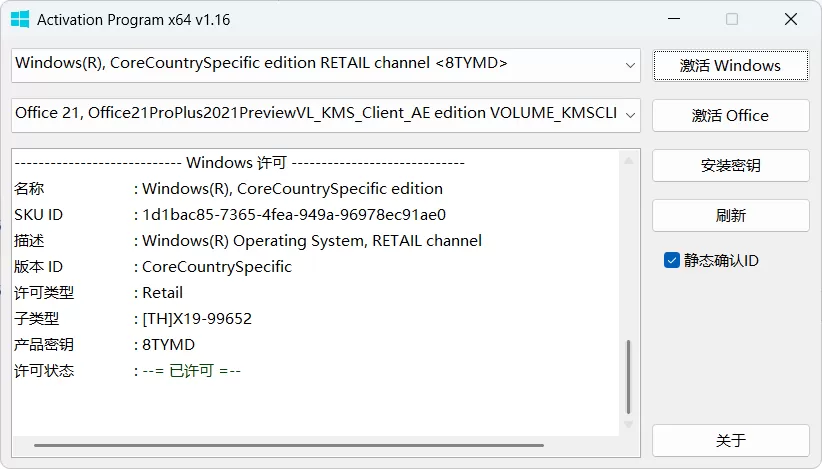Click the 名称 value Windows(R), CoreCountrySpecific edition
Viewport: 822px width, 469px height.
point(293,189)
